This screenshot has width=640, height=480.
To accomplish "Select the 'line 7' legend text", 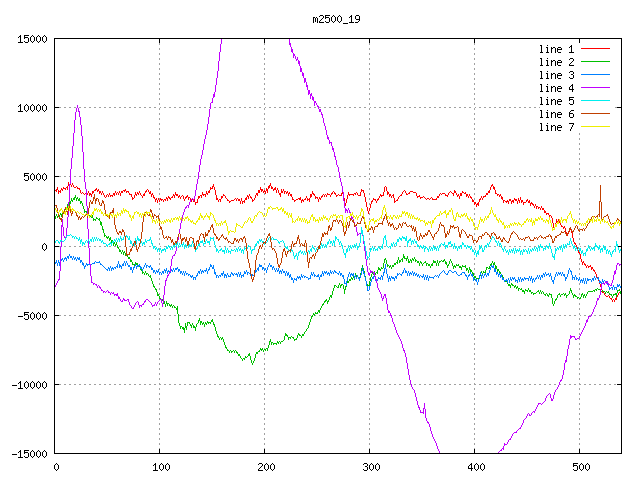I will coord(557,127).
